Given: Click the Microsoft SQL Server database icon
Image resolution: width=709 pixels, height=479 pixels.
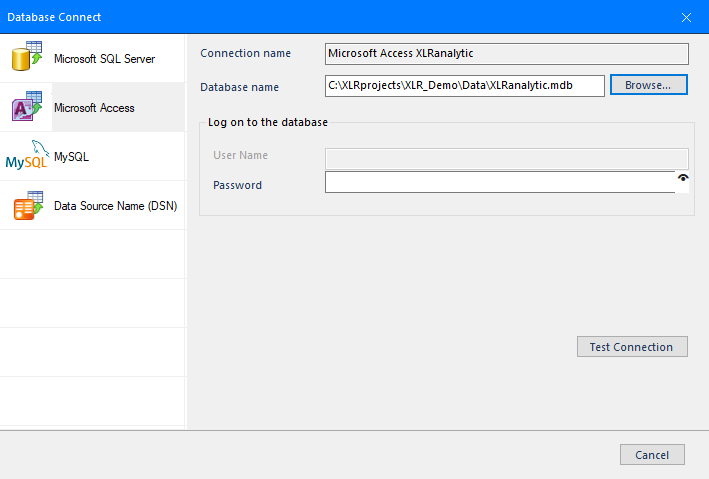Looking at the screenshot, I should pyautogui.click(x=27, y=57).
